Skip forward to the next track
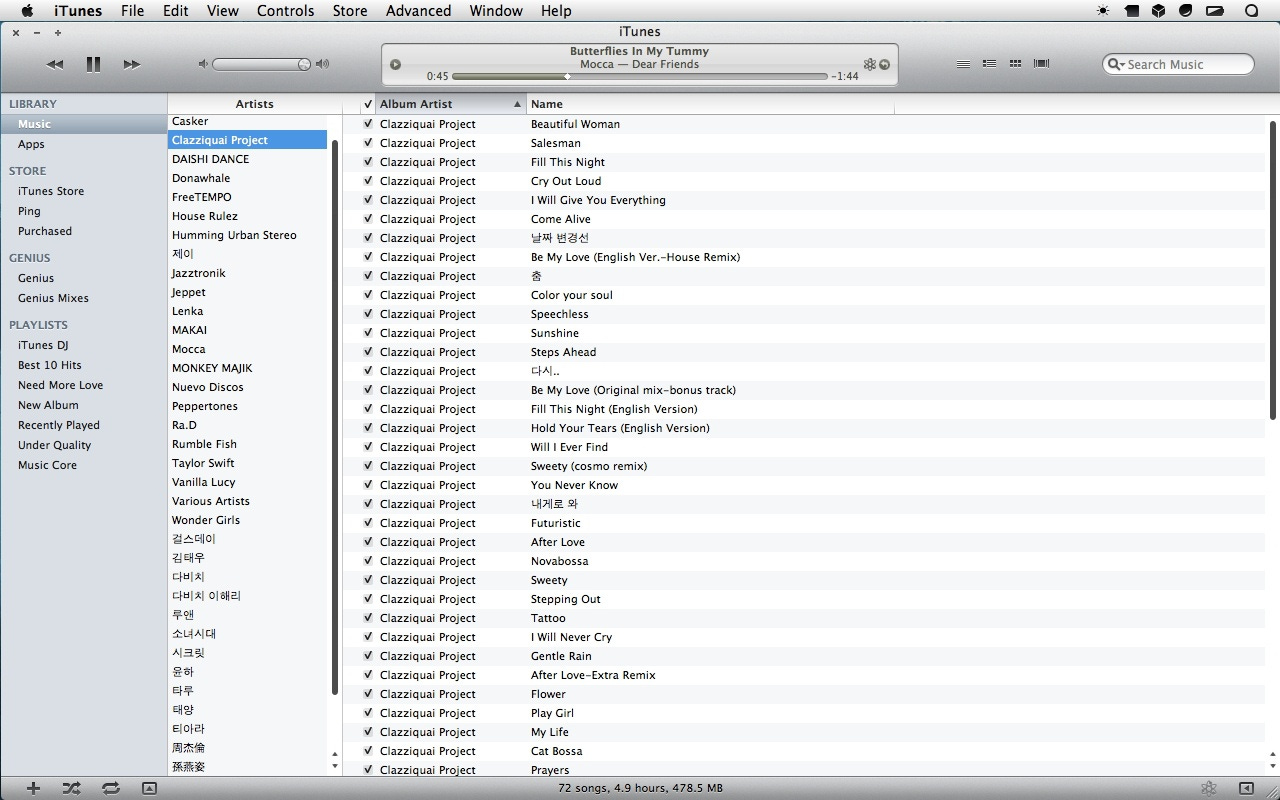Image resolution: width=1280 pixels, height=800 pixels. (x=131, y=64)
